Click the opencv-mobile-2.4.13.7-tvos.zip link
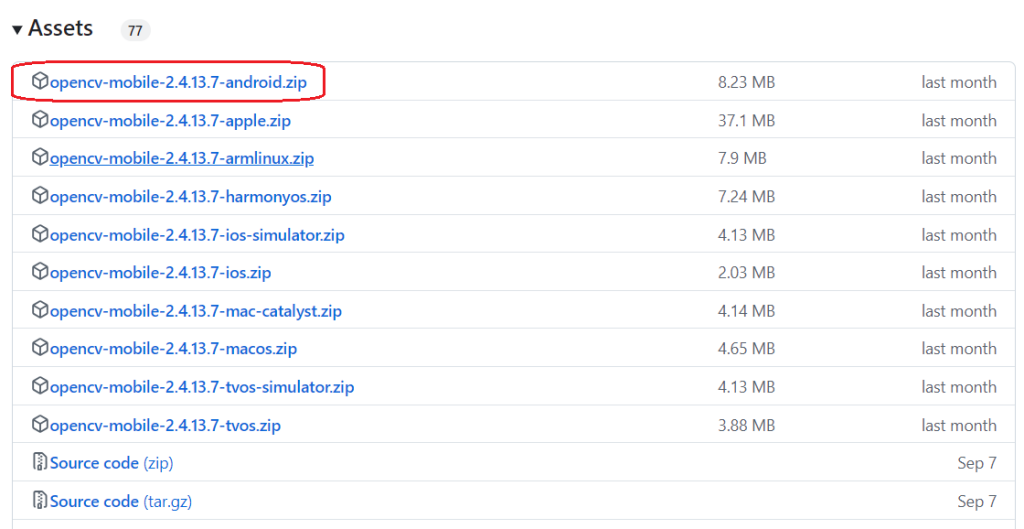This screenshot has width=1024, height=529. click(x=165, y=425)
